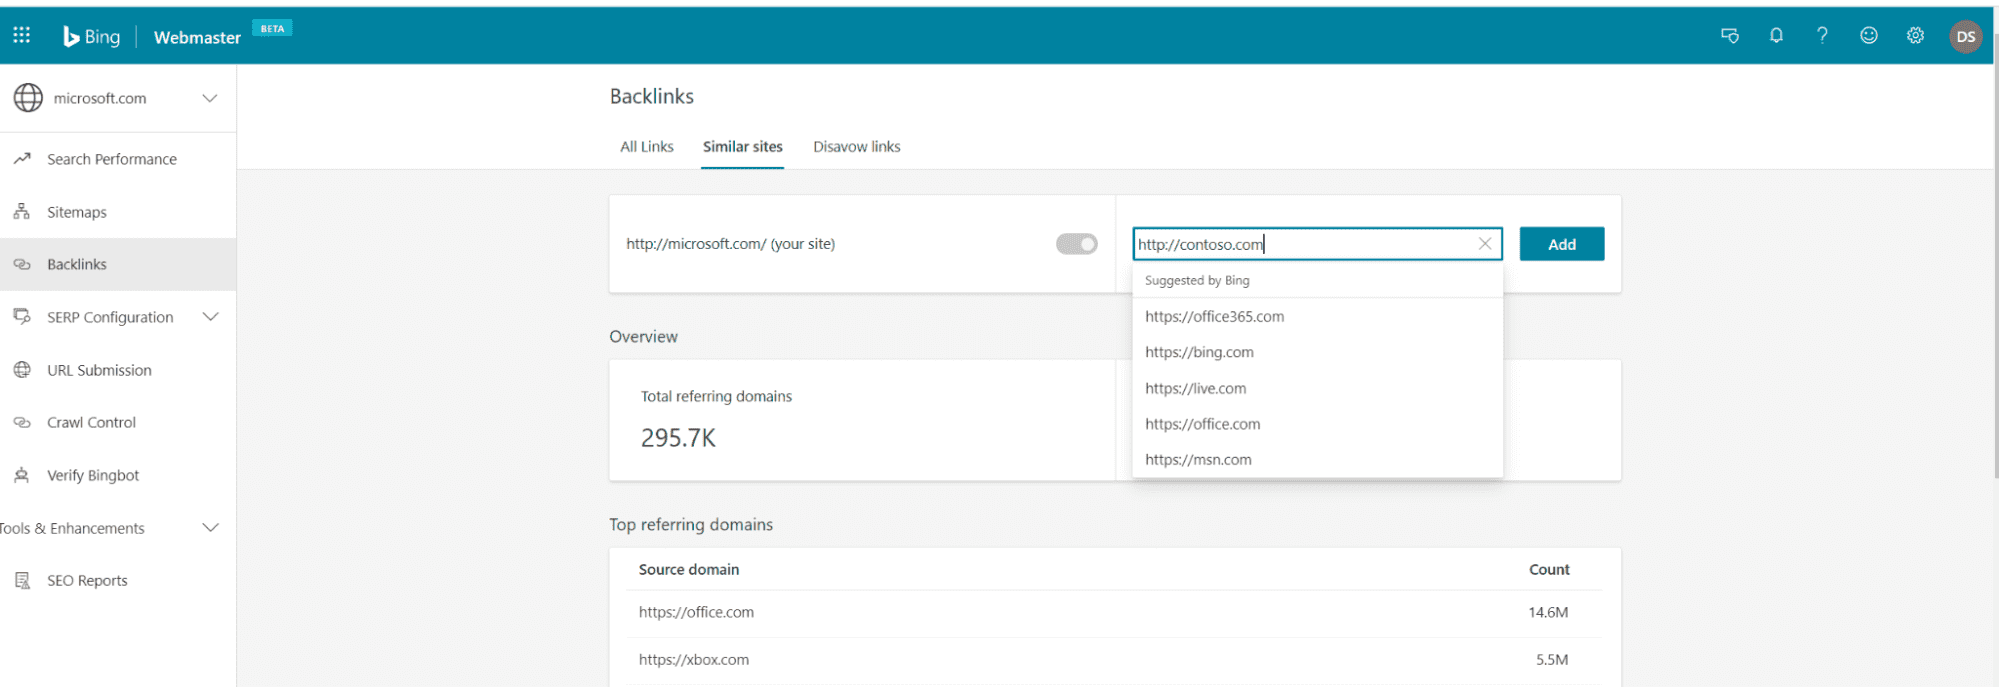
Task: Open help question mark icon
Action: pos(1822,36)
